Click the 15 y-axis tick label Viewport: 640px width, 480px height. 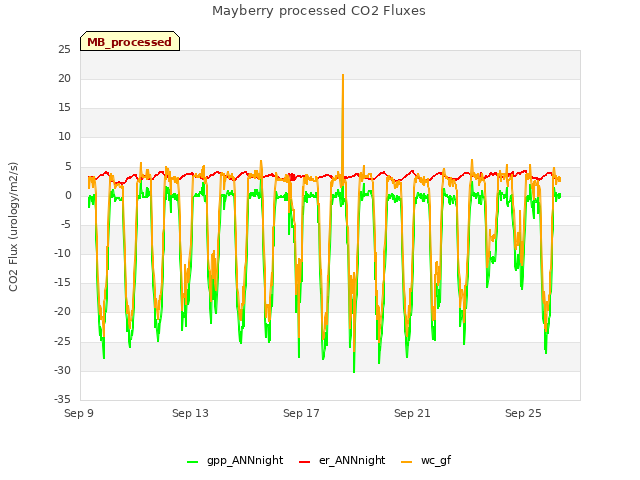pyautogui.click(x=64, y=108)
